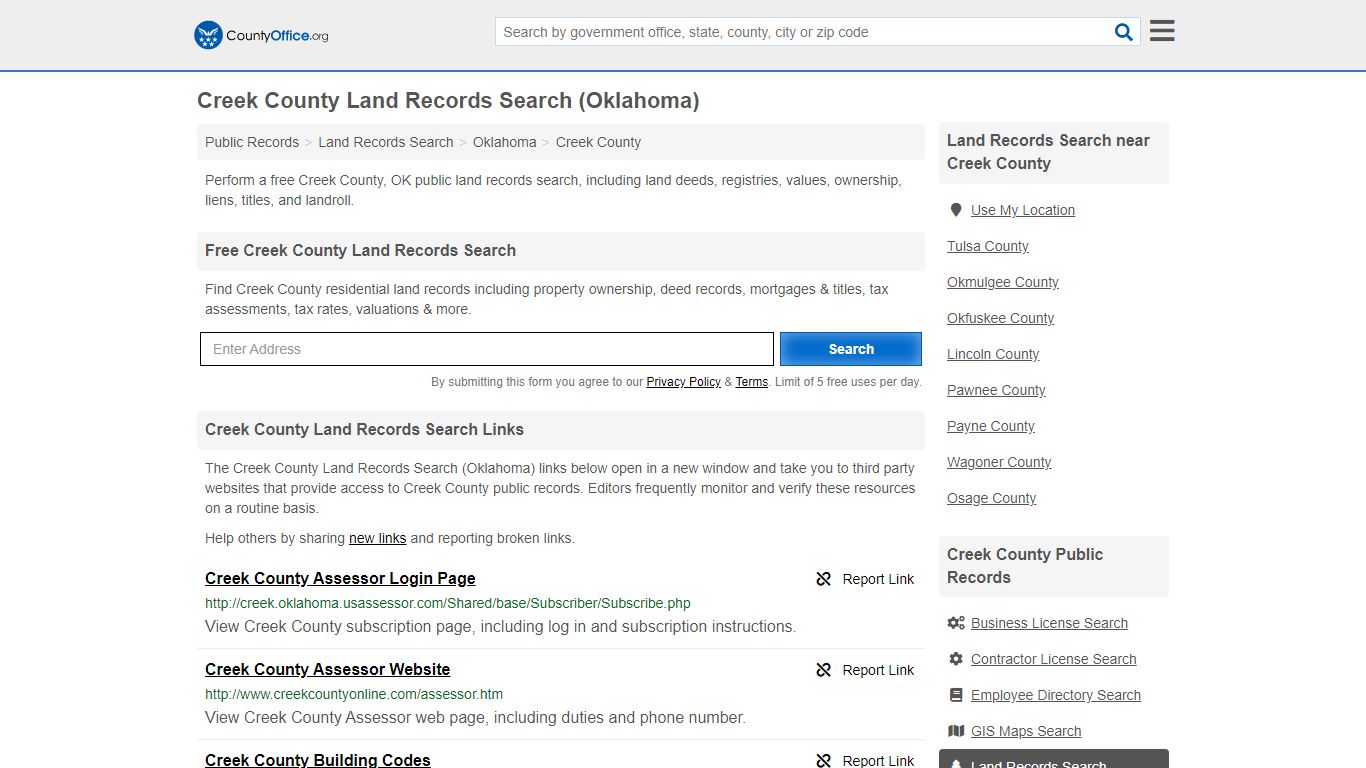Click the CountyOffice.org logo
Image resolution: width=1366 pixels, height=768 pixels.
click(261, 35)
